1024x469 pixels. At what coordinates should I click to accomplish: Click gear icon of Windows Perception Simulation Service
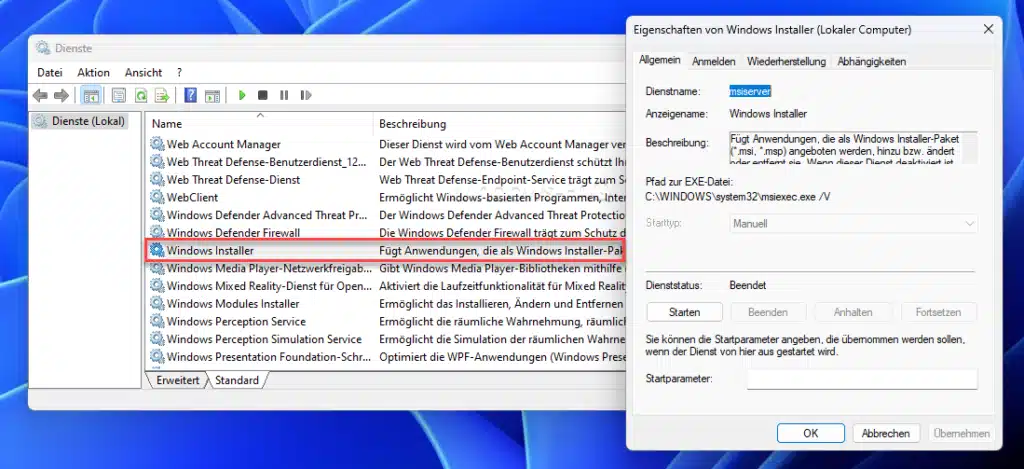pyautogui.click(x=157, y=339)
